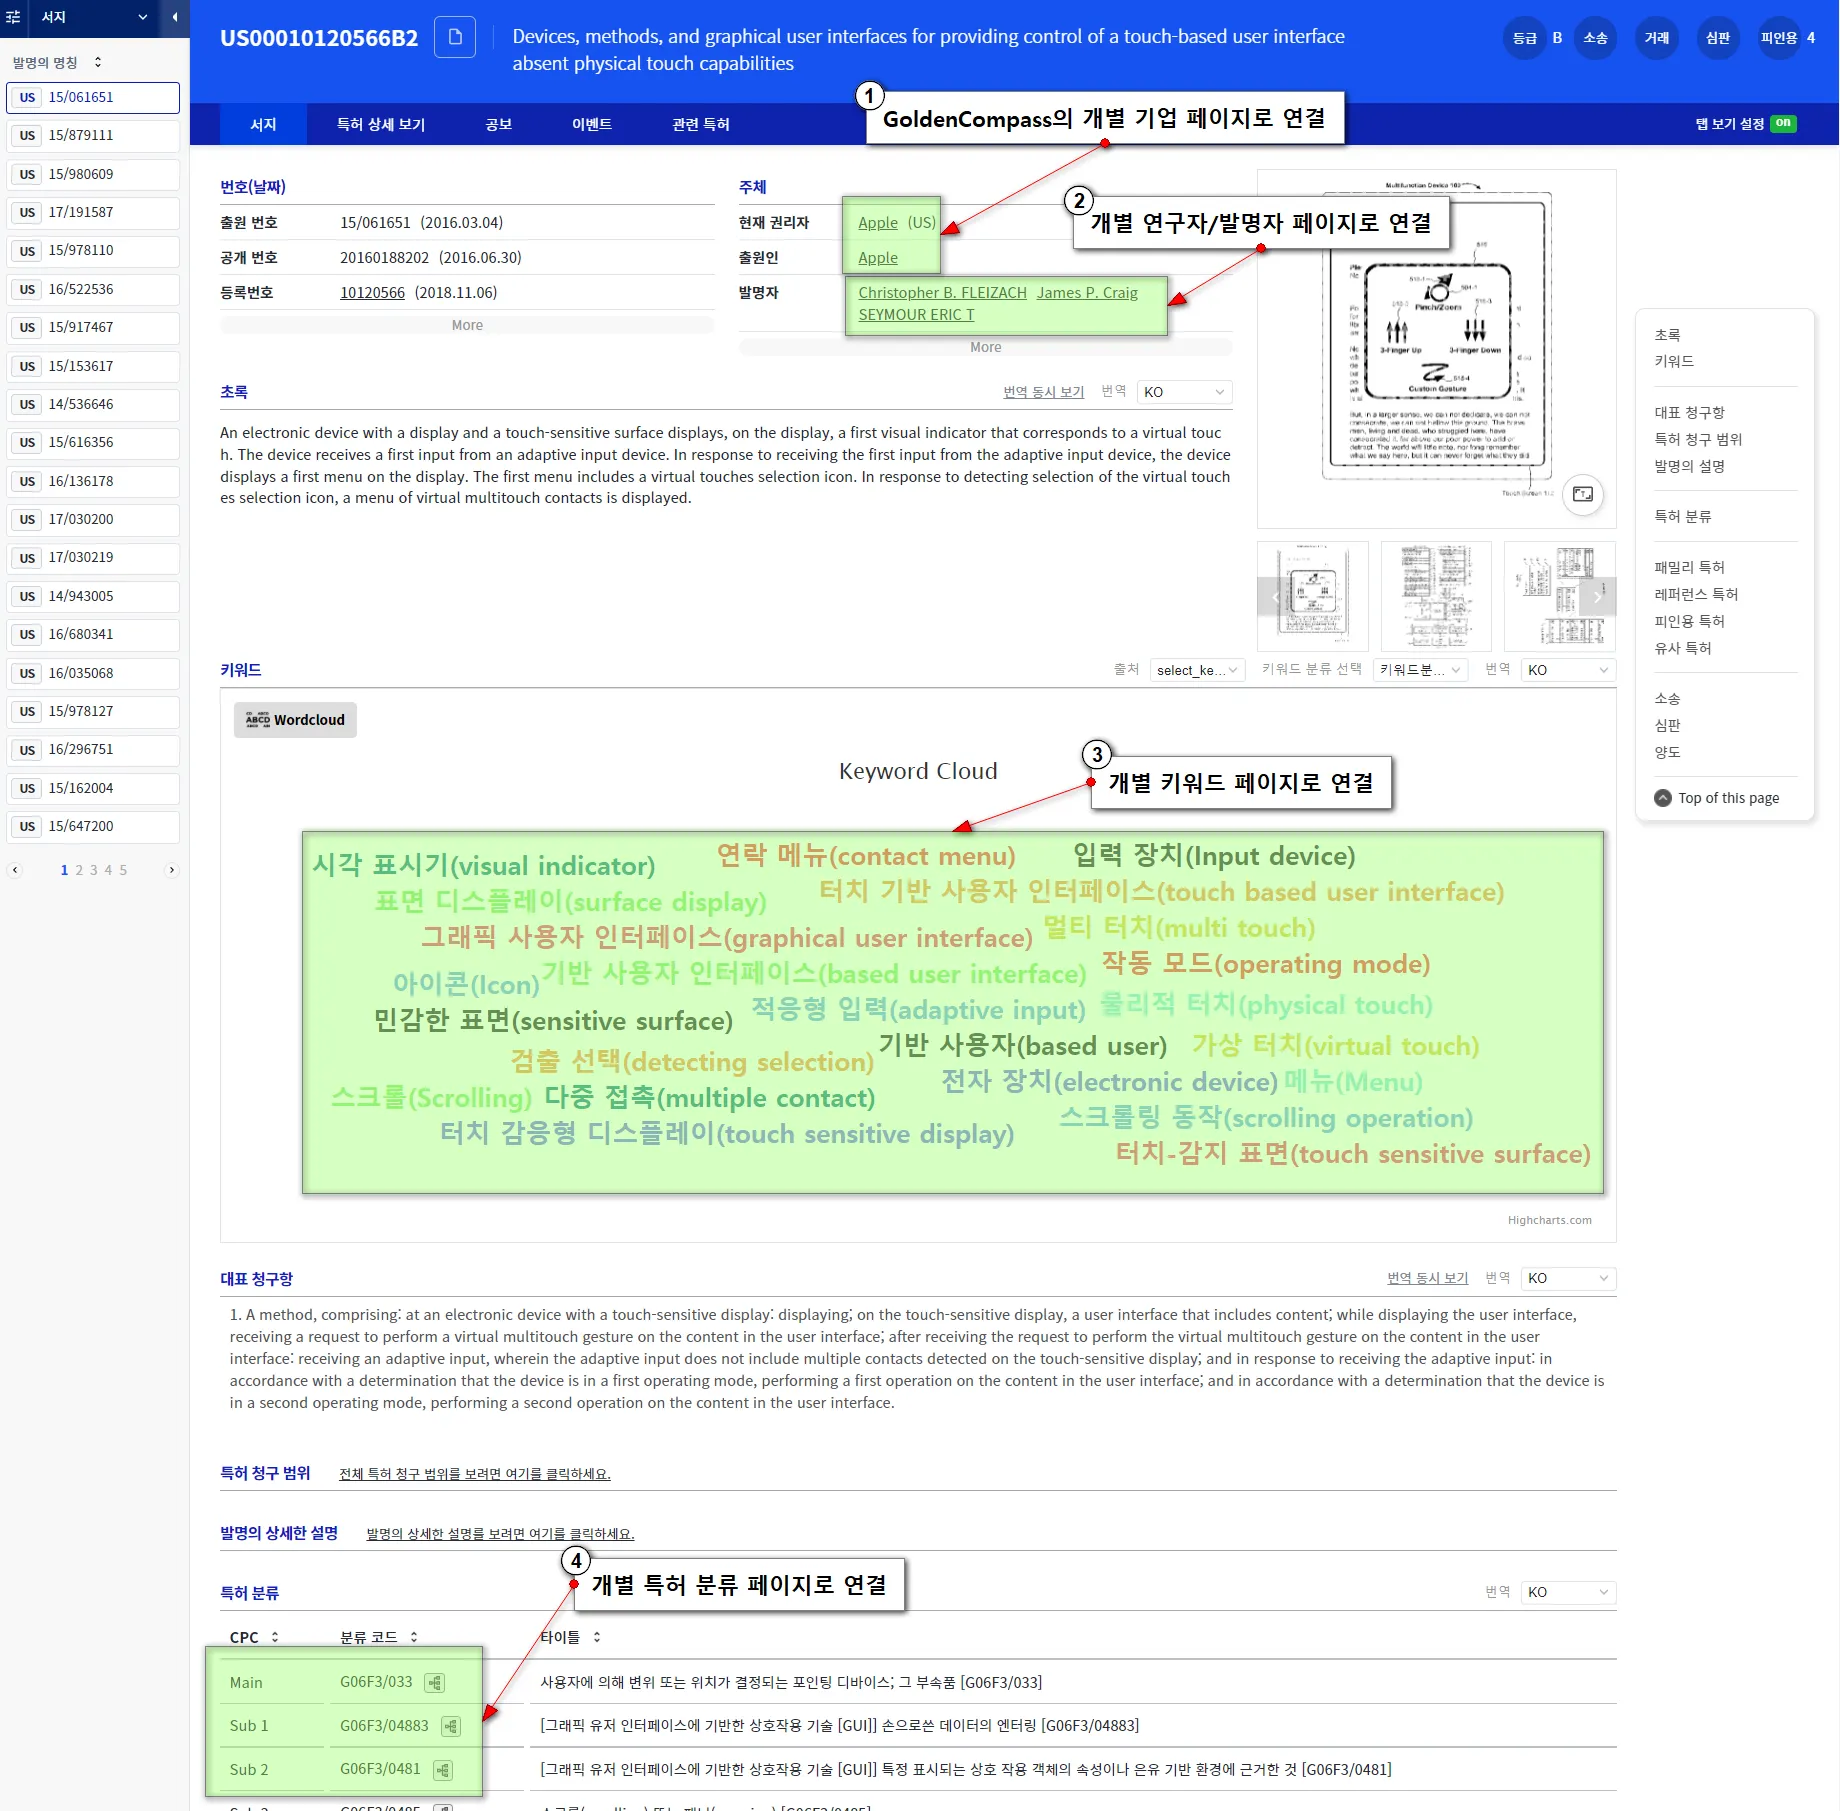The width and height of the screenshot is (1840, 1811).
Task: Switch to the 특허 상세 보기 tab
Action: pos(381,124)
